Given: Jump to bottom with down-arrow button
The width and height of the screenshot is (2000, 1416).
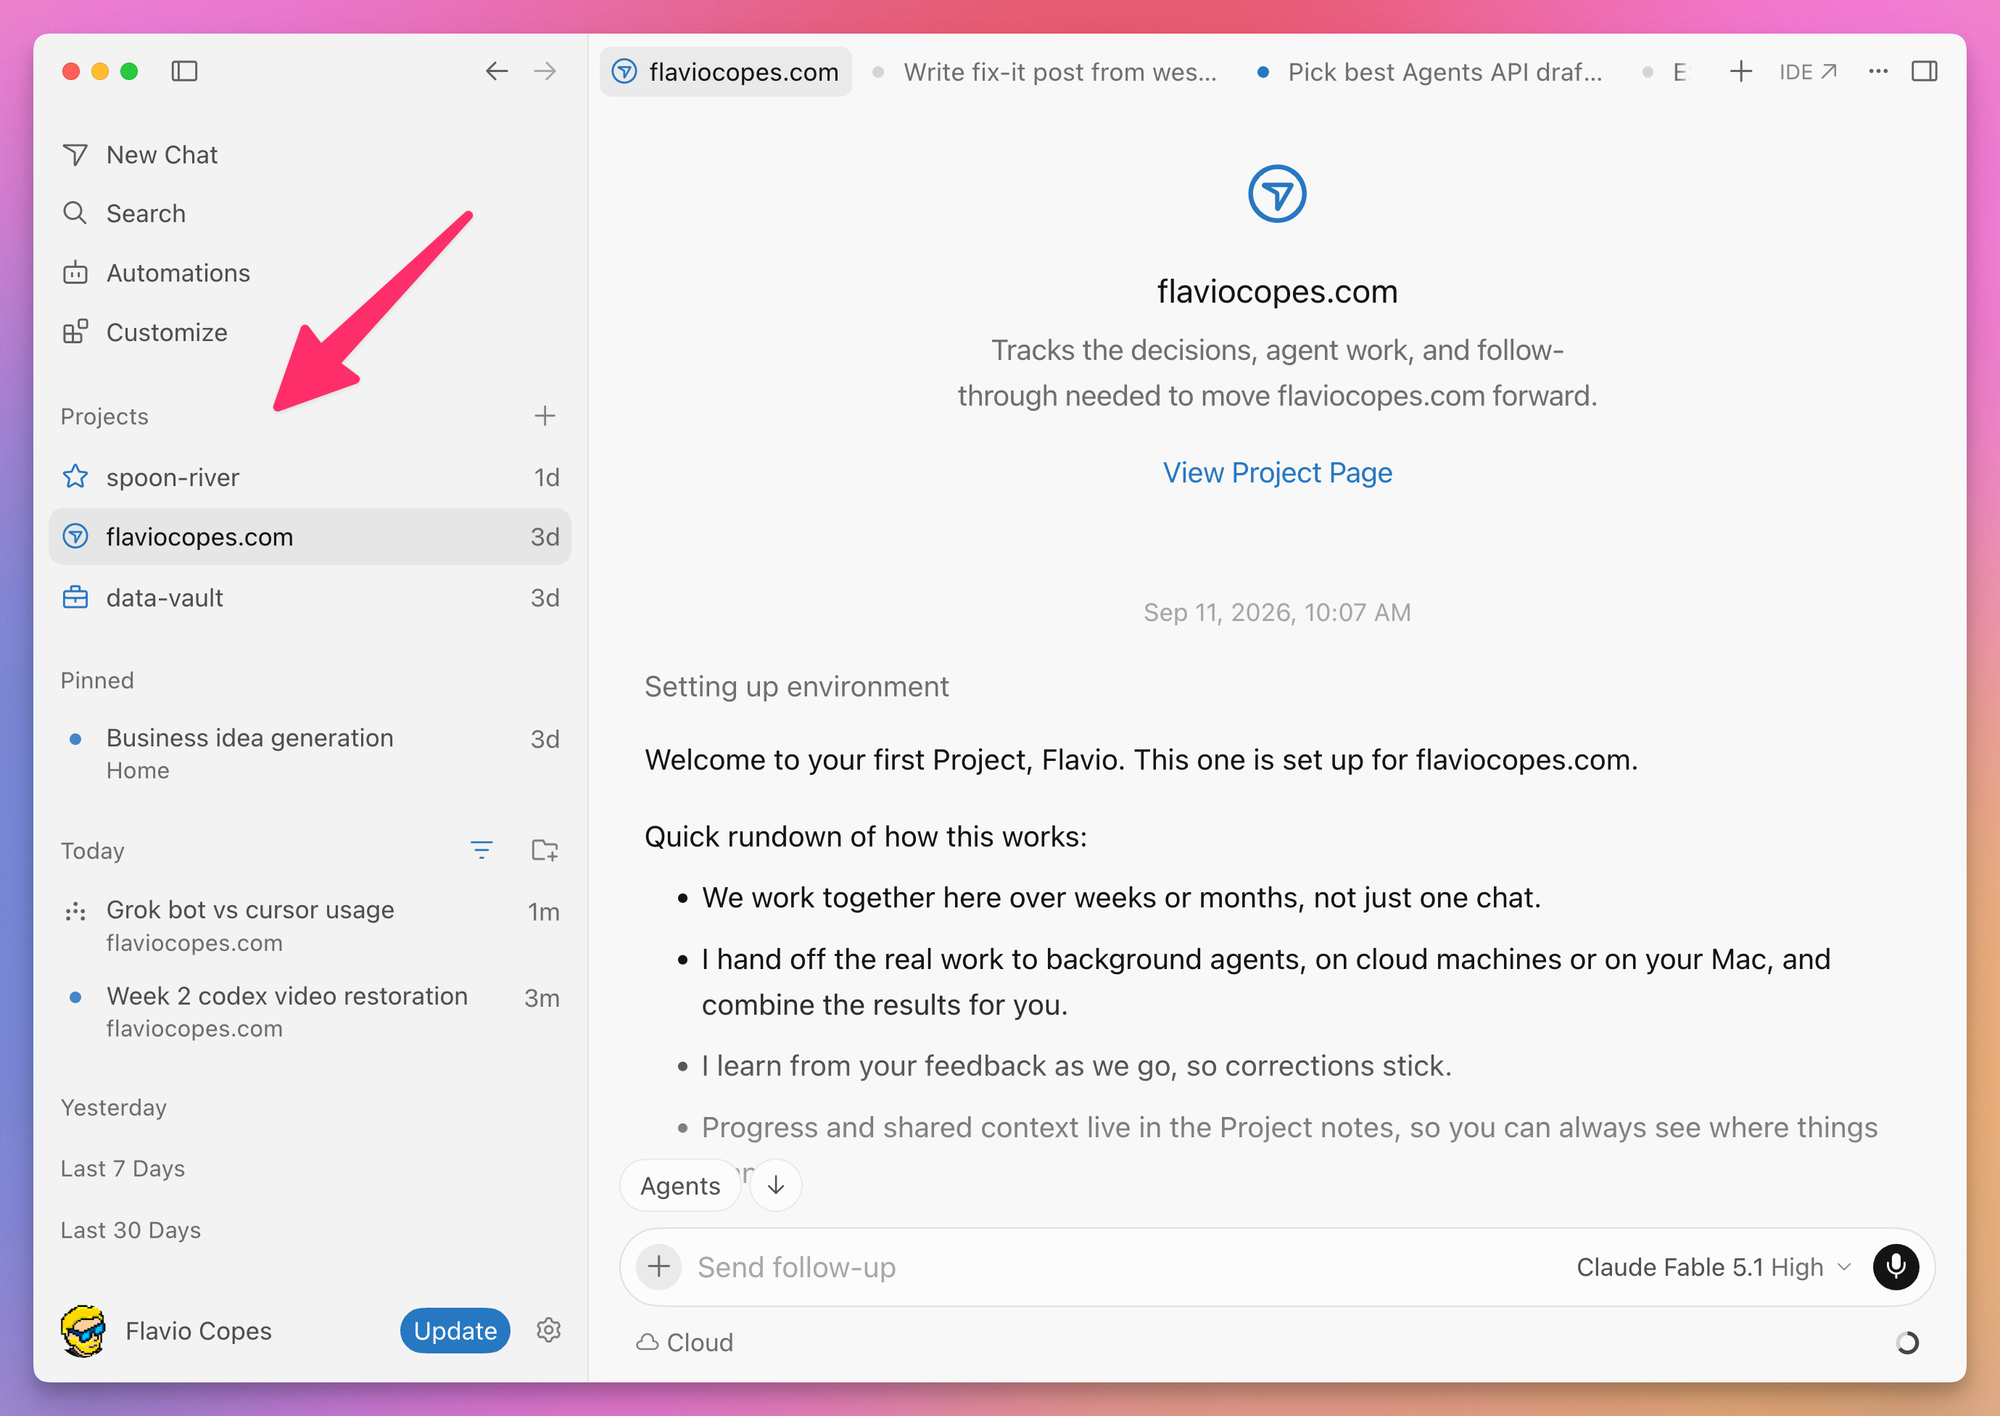Looking at the screenshot, I should point(776,1185).
